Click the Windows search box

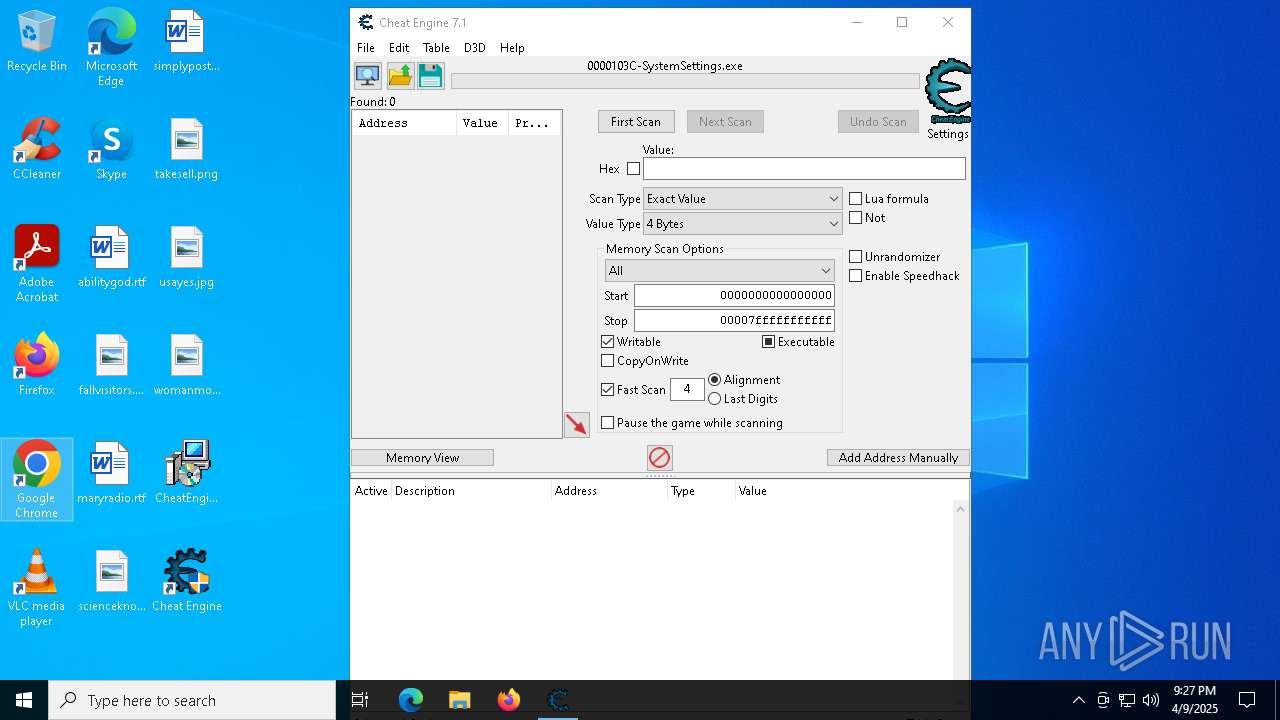pos(192,700)
